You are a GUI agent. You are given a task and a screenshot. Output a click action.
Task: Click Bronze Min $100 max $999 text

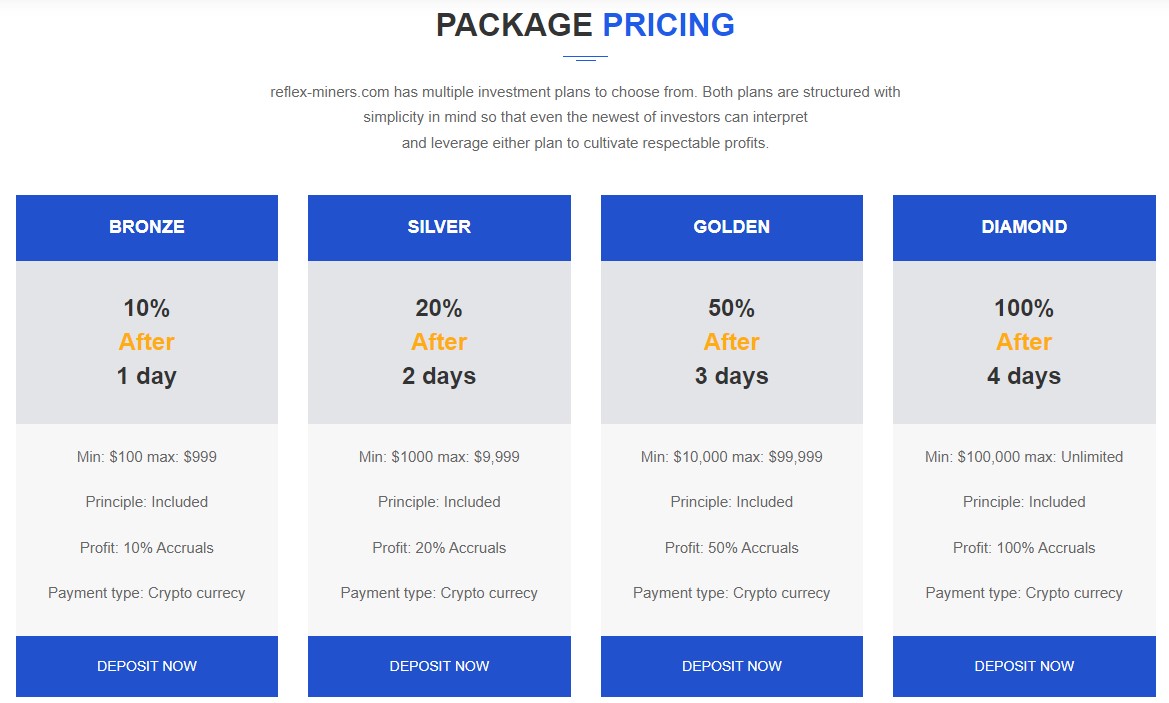(x=147, y=457)
